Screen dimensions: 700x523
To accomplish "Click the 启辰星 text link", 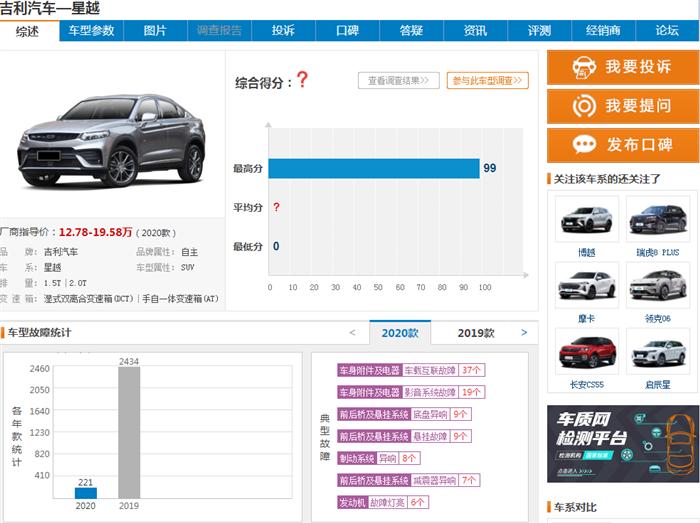I will [x=658, y=385].
